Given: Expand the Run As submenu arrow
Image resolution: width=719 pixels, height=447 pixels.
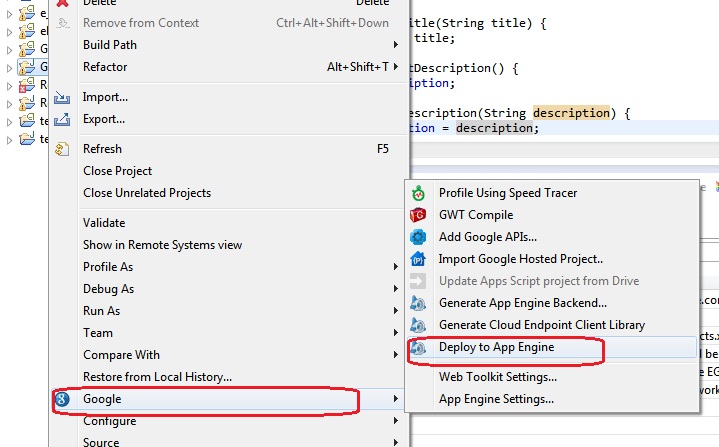Looking at the screenshot, I should (x=396, y=311).
